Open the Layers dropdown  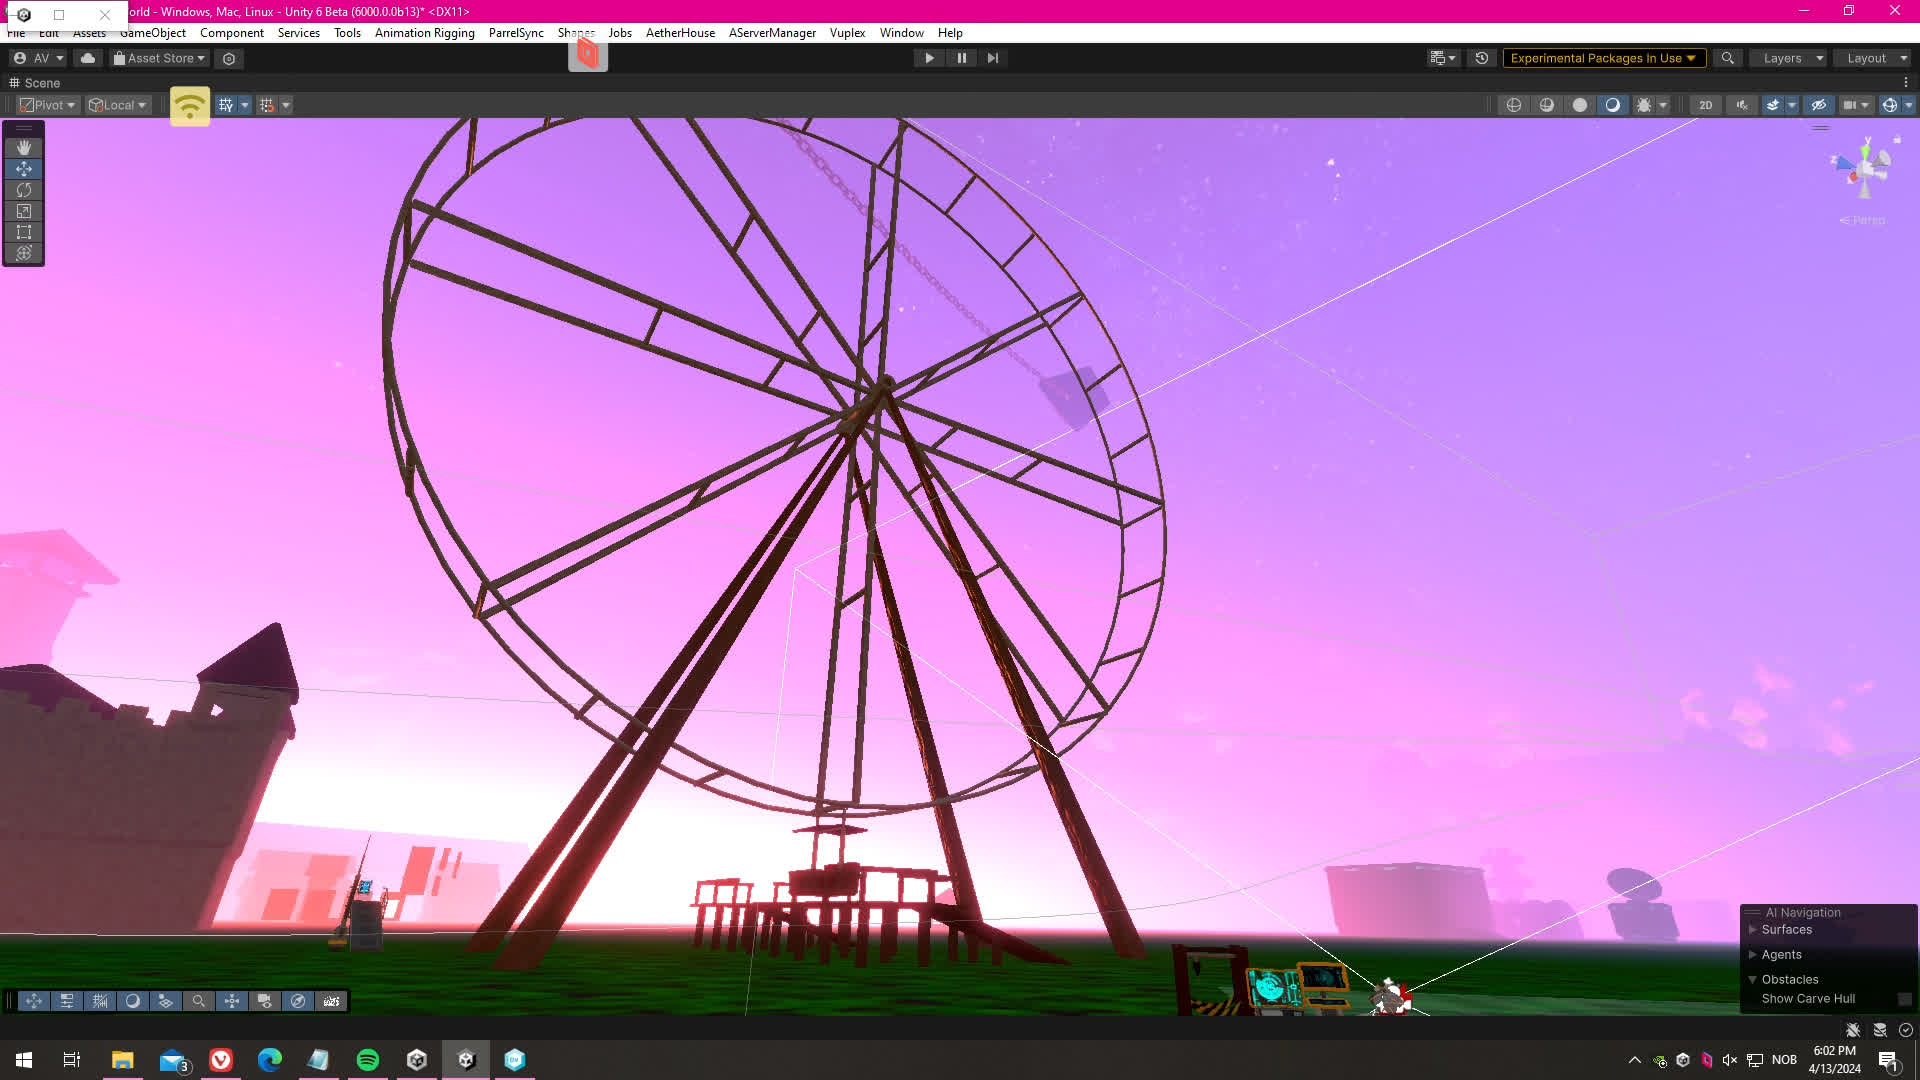coord(1790,58)
